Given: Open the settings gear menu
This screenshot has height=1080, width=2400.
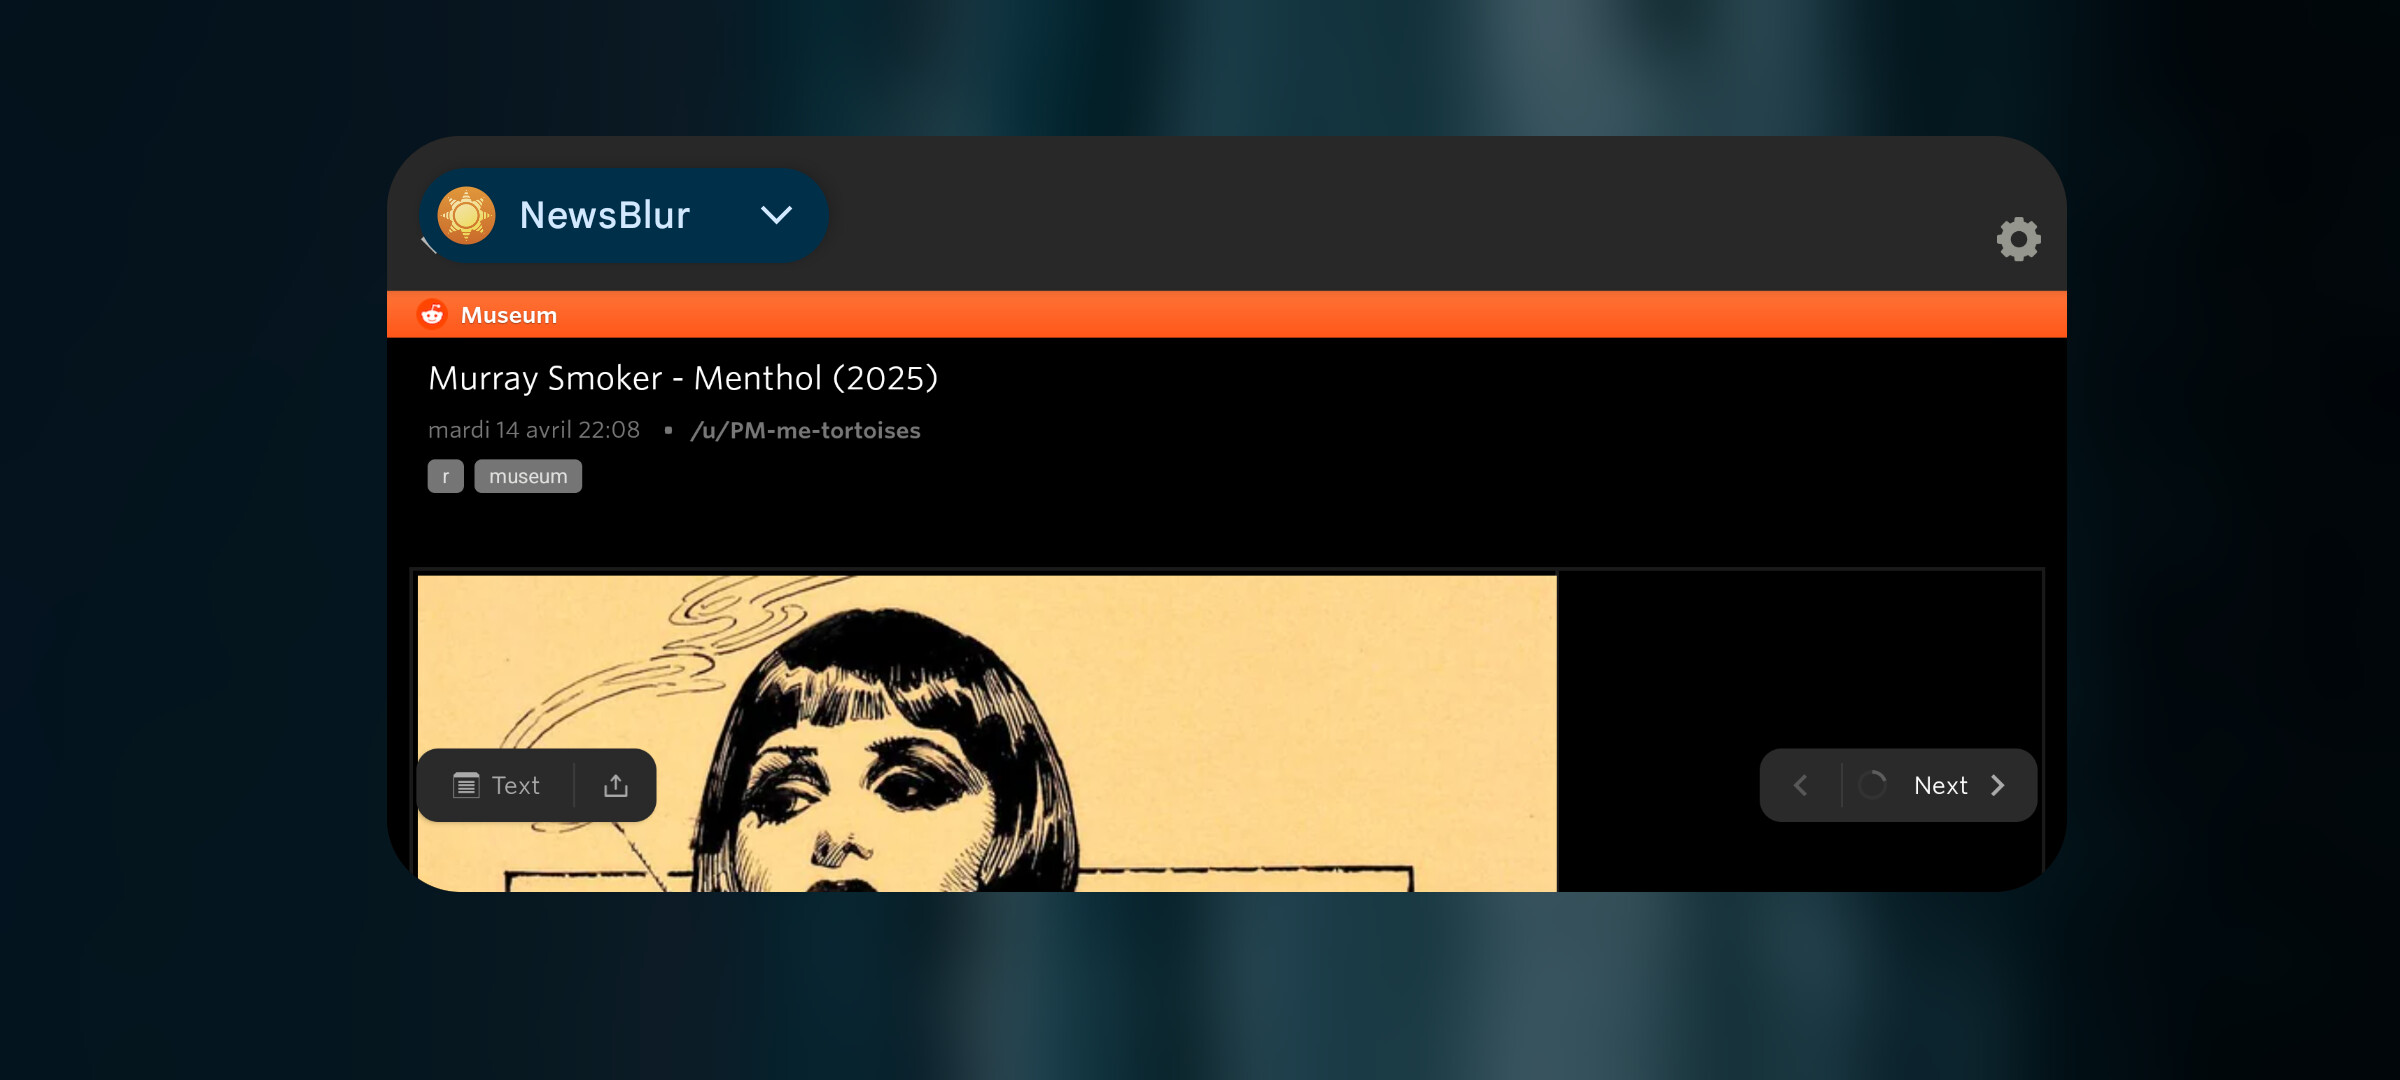Looking at the screenshot, I should (2018, 239).
